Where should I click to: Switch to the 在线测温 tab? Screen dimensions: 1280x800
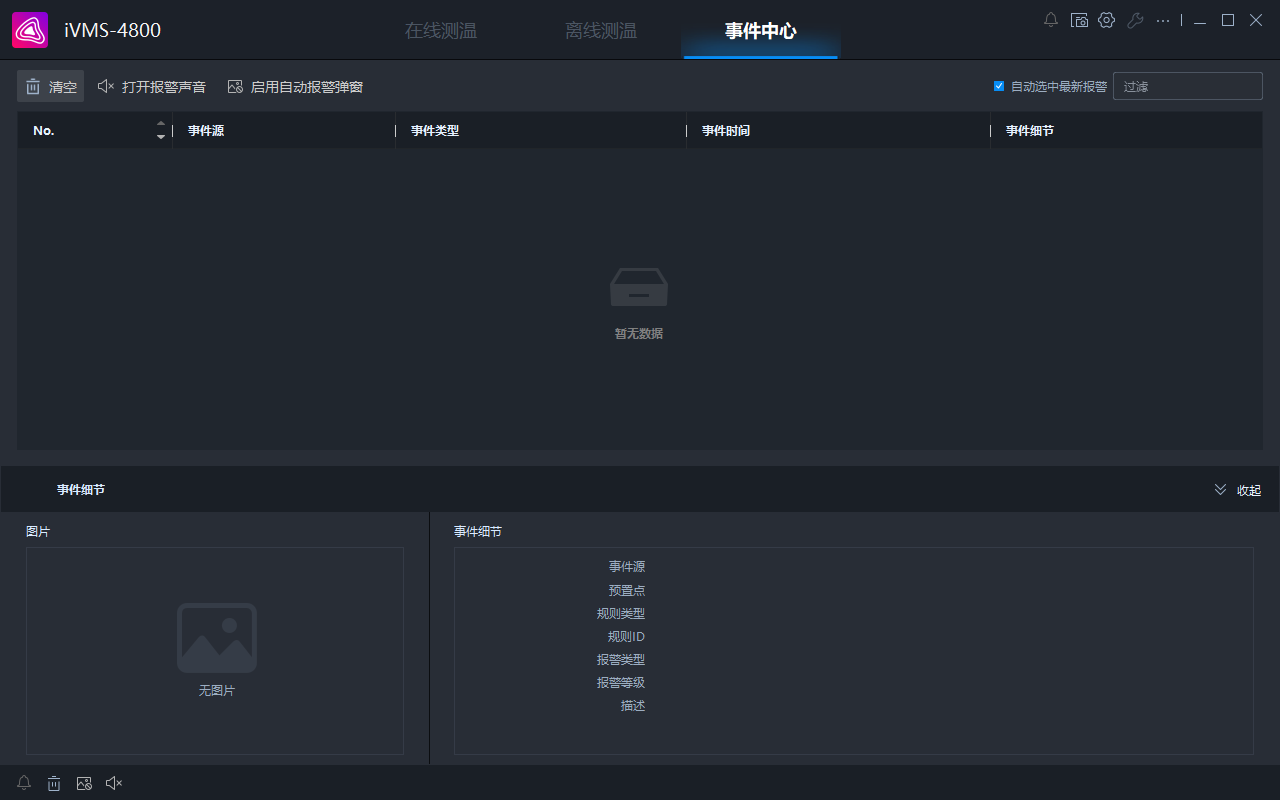point(441,31)
